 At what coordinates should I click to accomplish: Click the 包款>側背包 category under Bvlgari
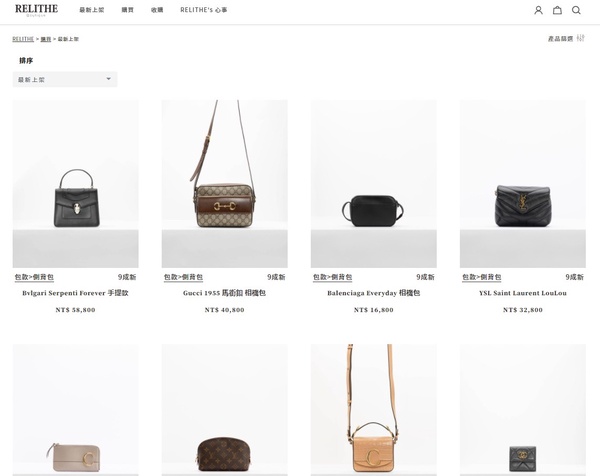point(34,277)
